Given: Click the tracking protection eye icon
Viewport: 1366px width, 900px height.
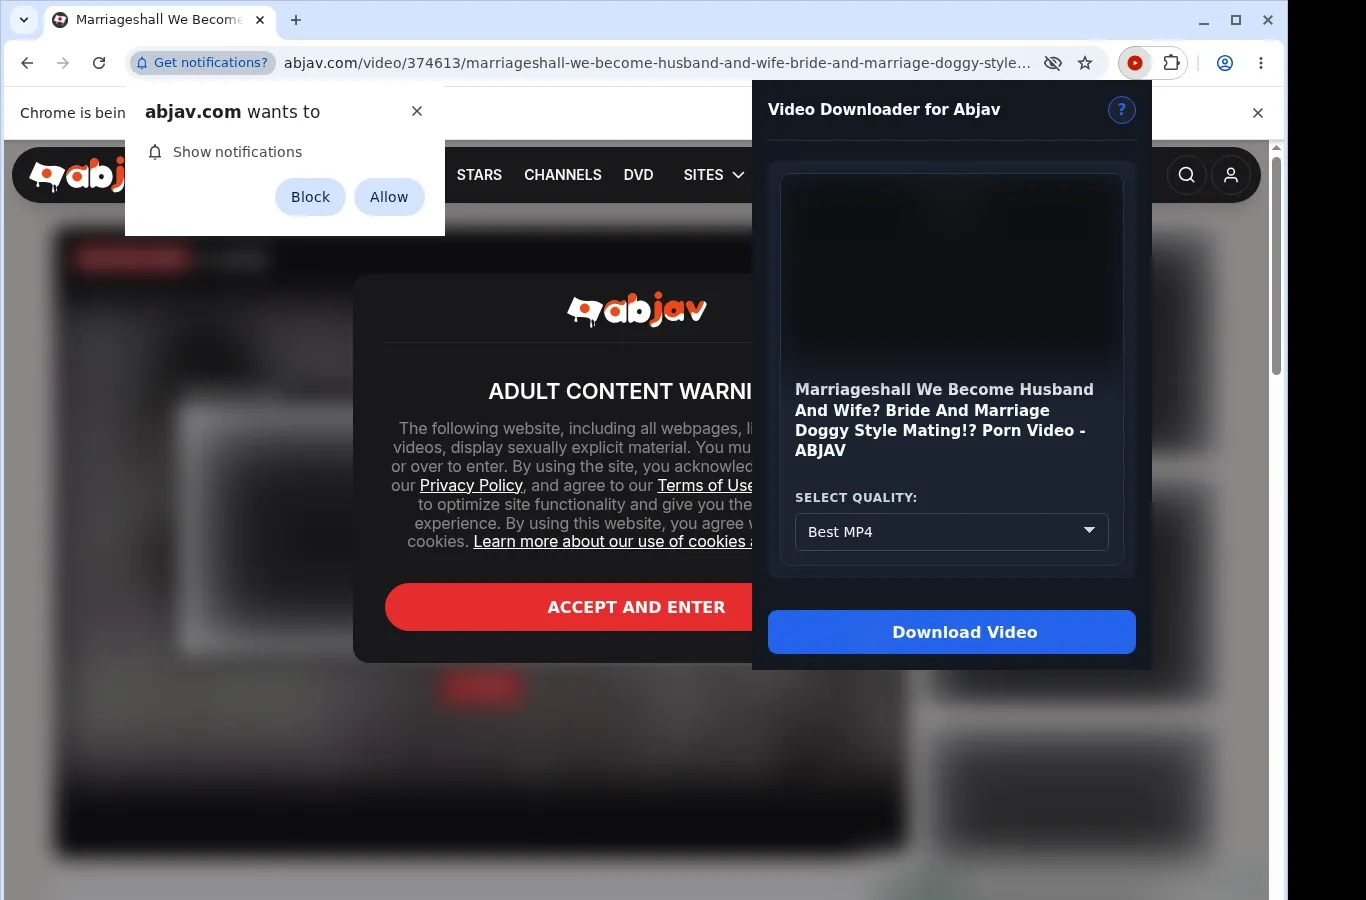Looking at the screenshot, I should [1053, 63].
